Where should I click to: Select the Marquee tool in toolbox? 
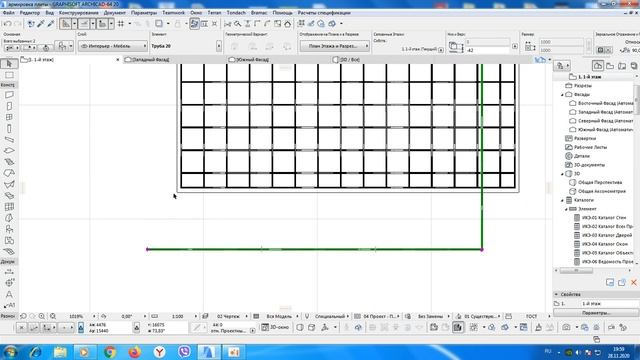[x=9, y=75]
